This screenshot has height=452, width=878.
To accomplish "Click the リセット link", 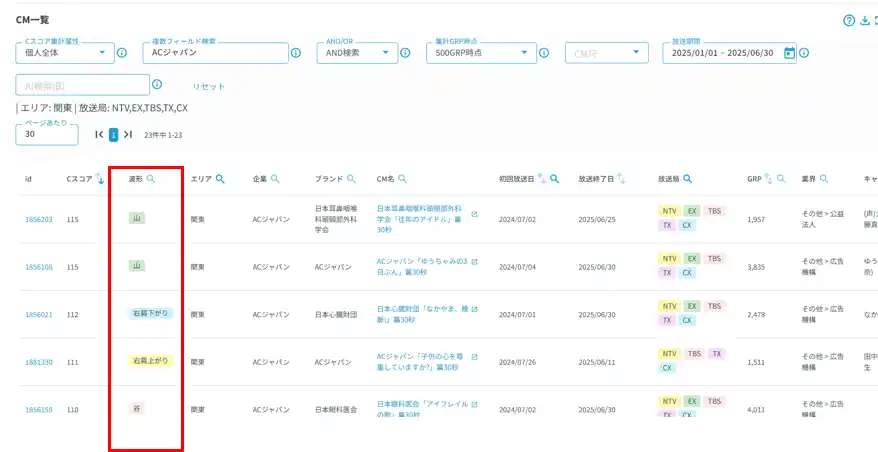I will (208, 87).
